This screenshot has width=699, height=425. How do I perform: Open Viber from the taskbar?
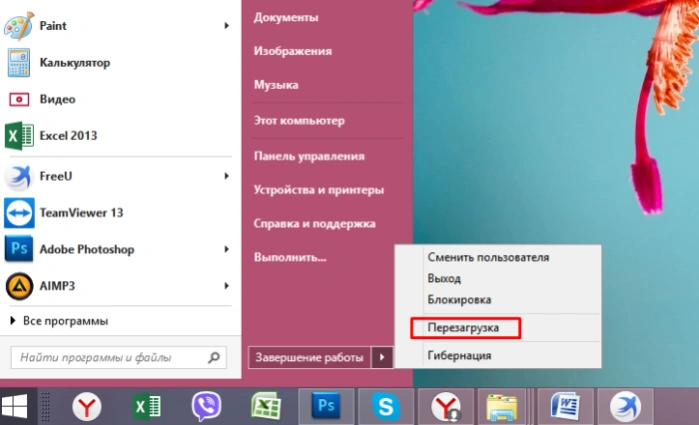pos(206,406)
